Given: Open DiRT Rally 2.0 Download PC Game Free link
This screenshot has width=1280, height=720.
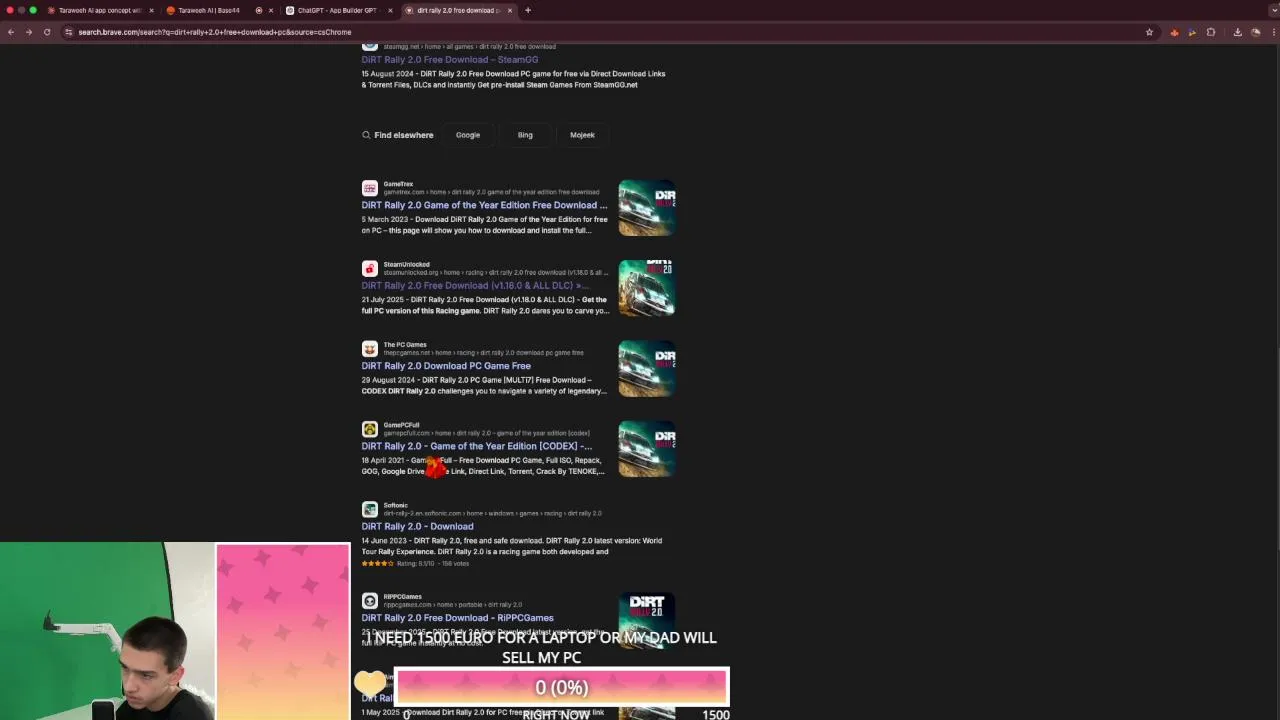Looking at the screenshot, I should 446,366.
